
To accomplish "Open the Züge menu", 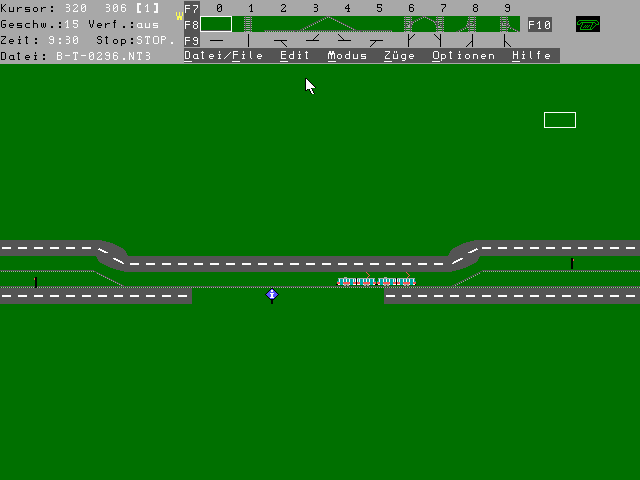I will pos(399,56).
